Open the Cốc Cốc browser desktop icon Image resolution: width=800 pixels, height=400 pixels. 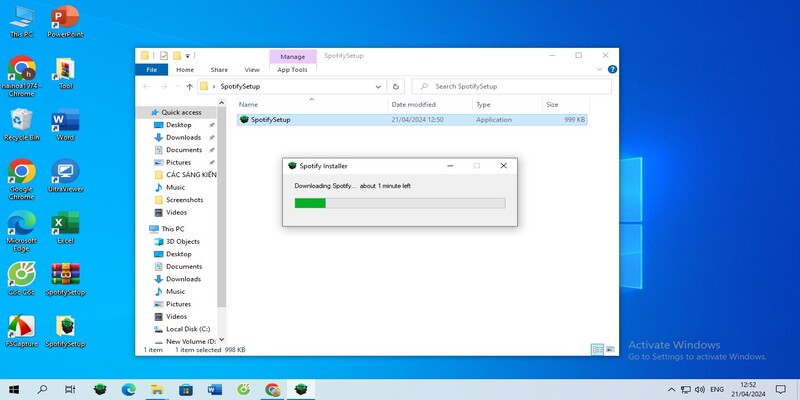point(21,279)
